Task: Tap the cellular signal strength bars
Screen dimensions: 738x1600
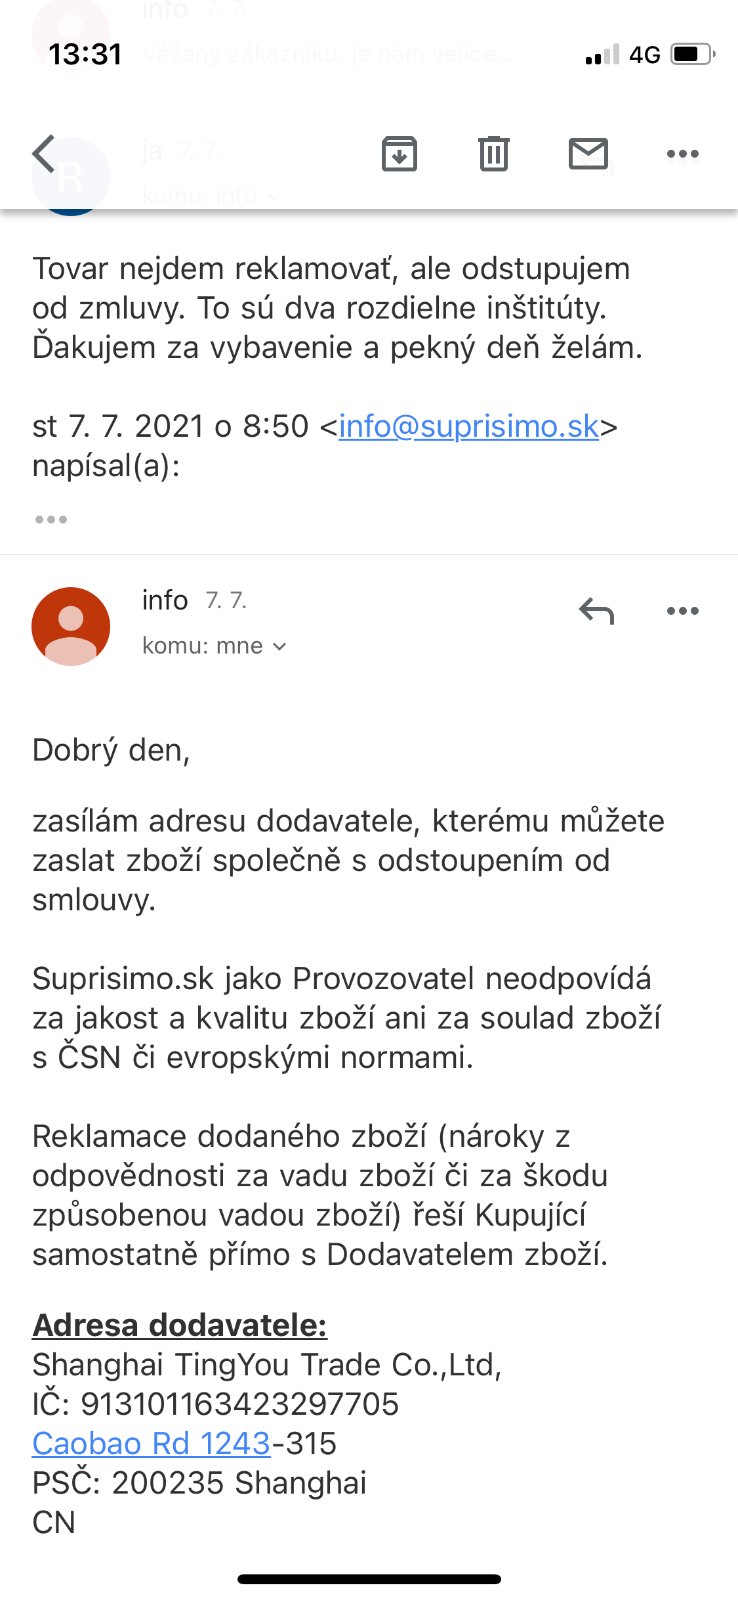Action: pyautogui.click(x=602, y=55)
